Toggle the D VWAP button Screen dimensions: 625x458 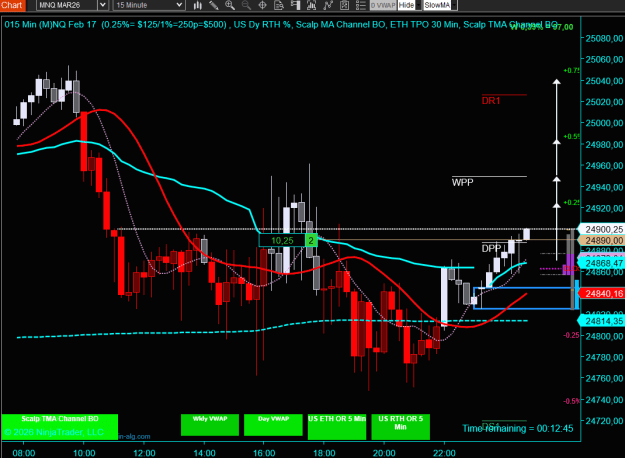tap(383, 5)
